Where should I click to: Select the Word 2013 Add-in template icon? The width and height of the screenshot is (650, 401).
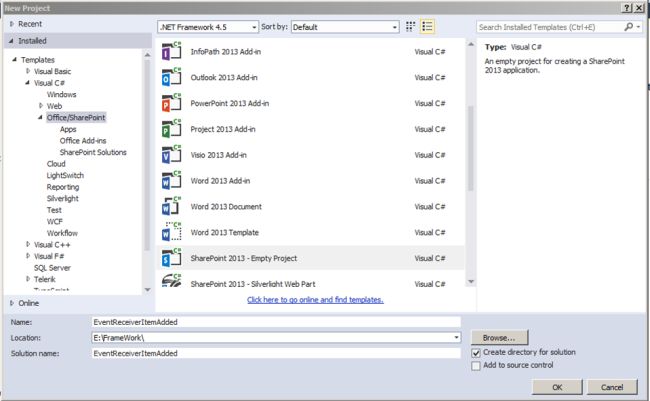tap(171, 181)
